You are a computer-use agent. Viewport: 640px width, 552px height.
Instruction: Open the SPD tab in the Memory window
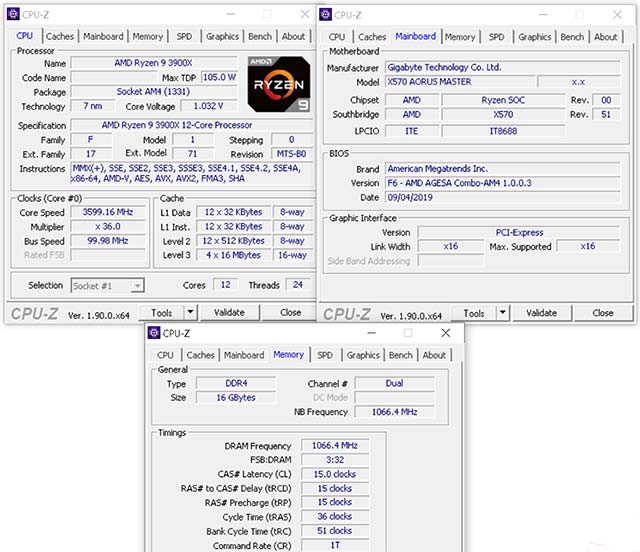(x=325, y=355)
